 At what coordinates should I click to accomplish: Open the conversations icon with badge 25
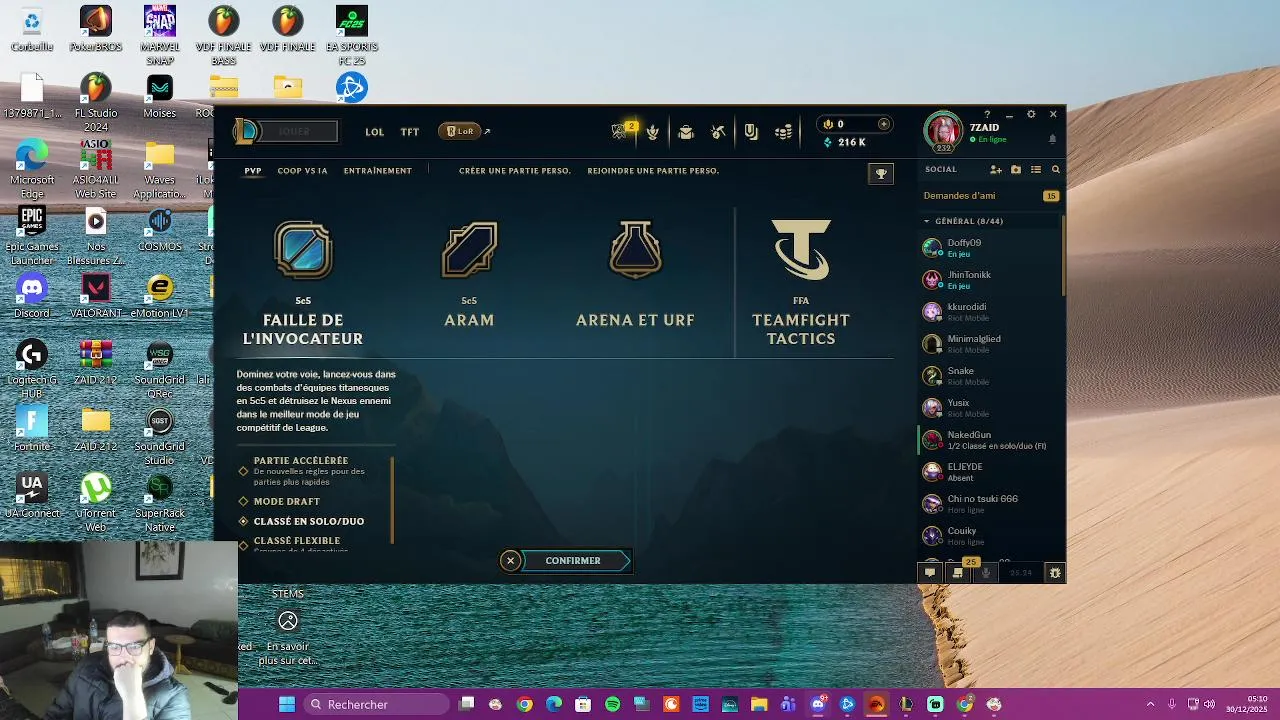point(958,572)
